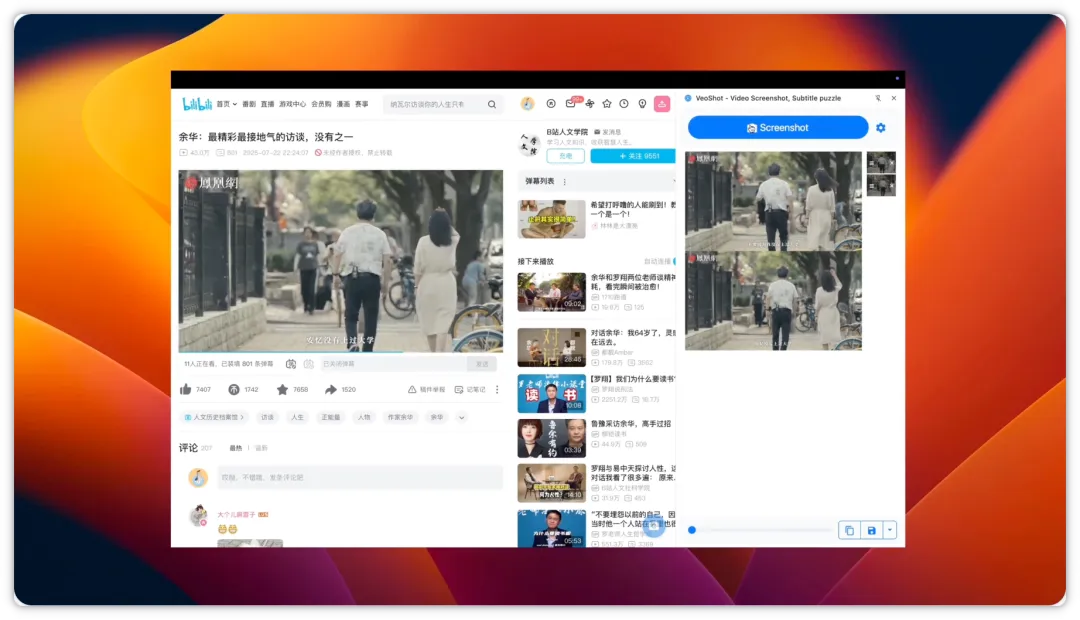Expand the 弹幕列表 panel chevron
The height and width of the screenshot is (620, 1080).
pyautogui.click(x=673, y=181)
